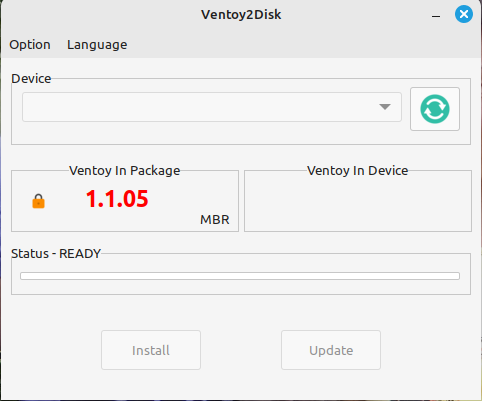482x401 pixels.
Task: Click the Install button
Action: tap(151, 350)
